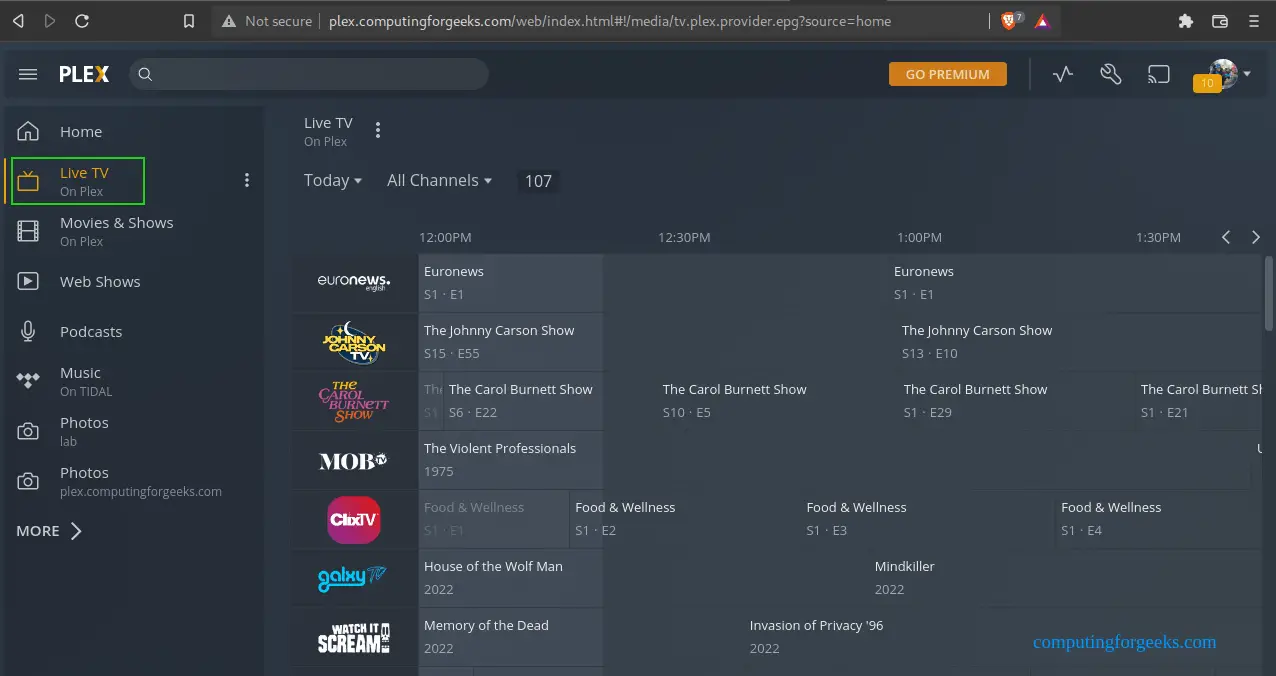Select the Euronews channel logo
Image resolution: width=1276 pixels, height=676 pixels.
[x=354, y=283]
